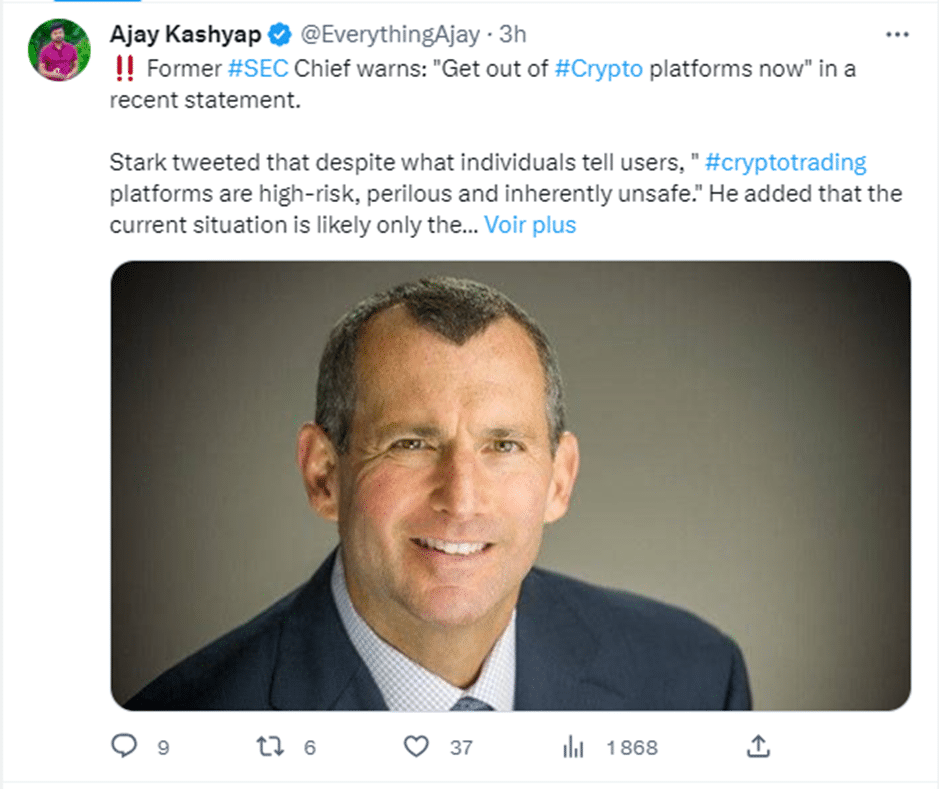The width and height of the screenshot is (939, 789).
Task: Click the reply speech bubble icon
Action: tap(123, 747)
